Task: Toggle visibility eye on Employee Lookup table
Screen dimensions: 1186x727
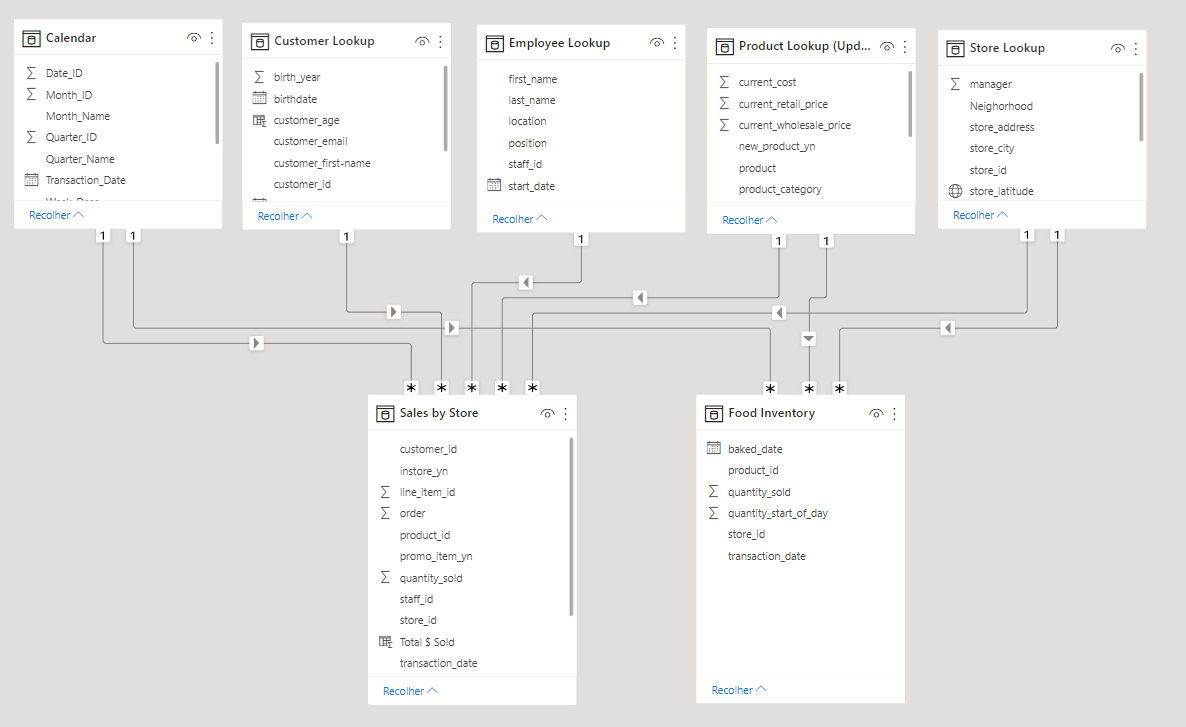Action: tap(657, 42)
